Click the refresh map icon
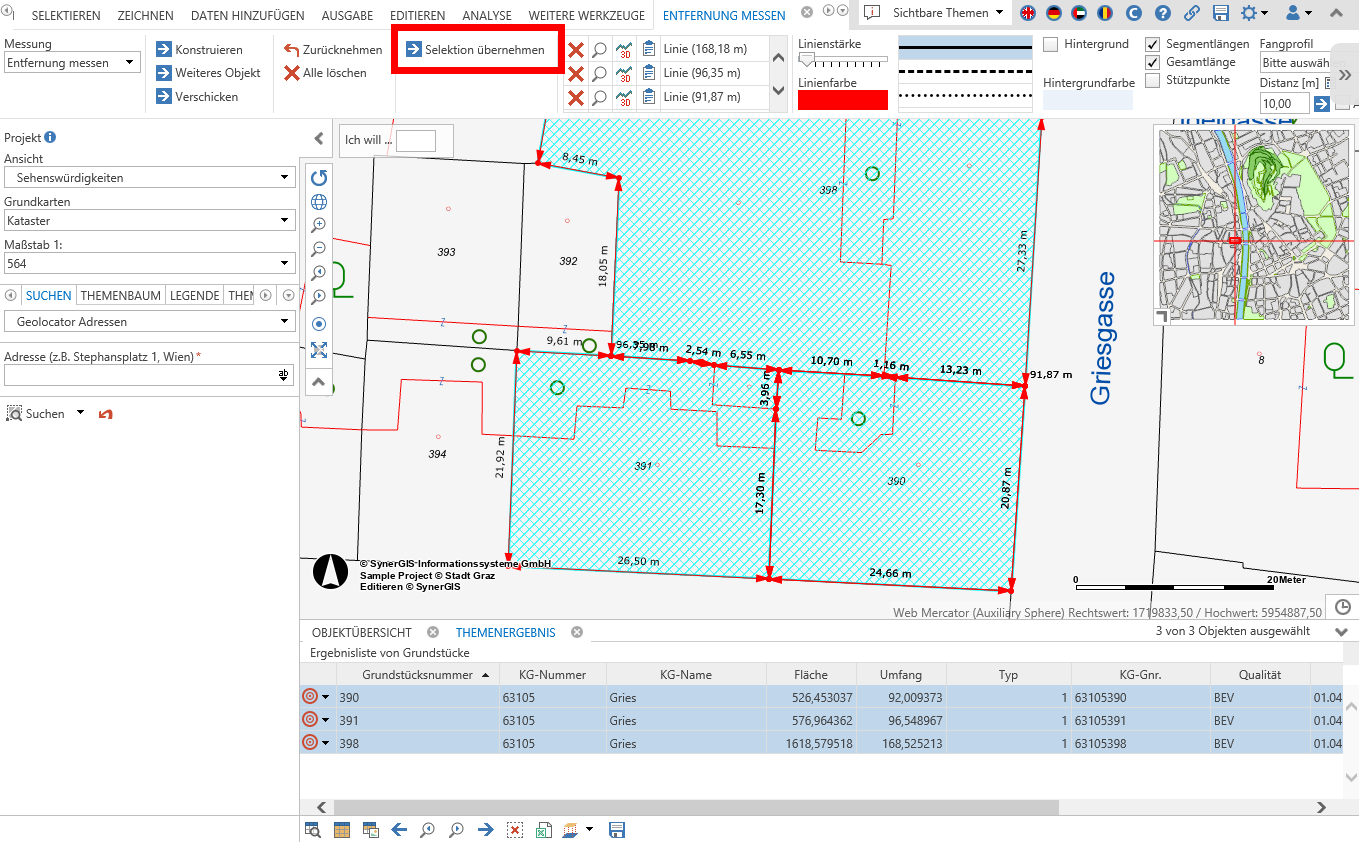 click(319, 177)
